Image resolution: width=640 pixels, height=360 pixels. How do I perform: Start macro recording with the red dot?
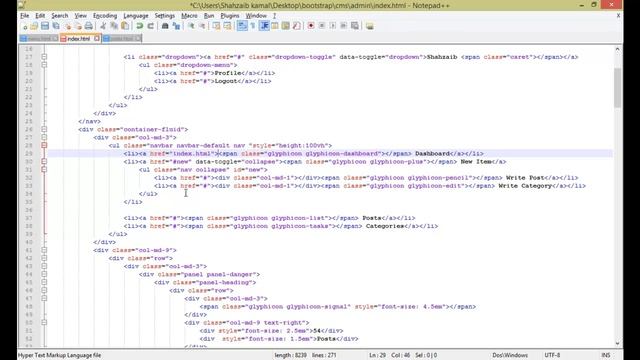click(311, 26)
